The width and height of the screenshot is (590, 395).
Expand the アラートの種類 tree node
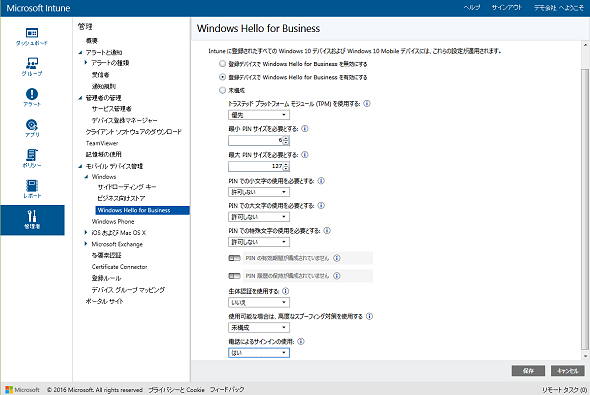click(x=86, y=62)
